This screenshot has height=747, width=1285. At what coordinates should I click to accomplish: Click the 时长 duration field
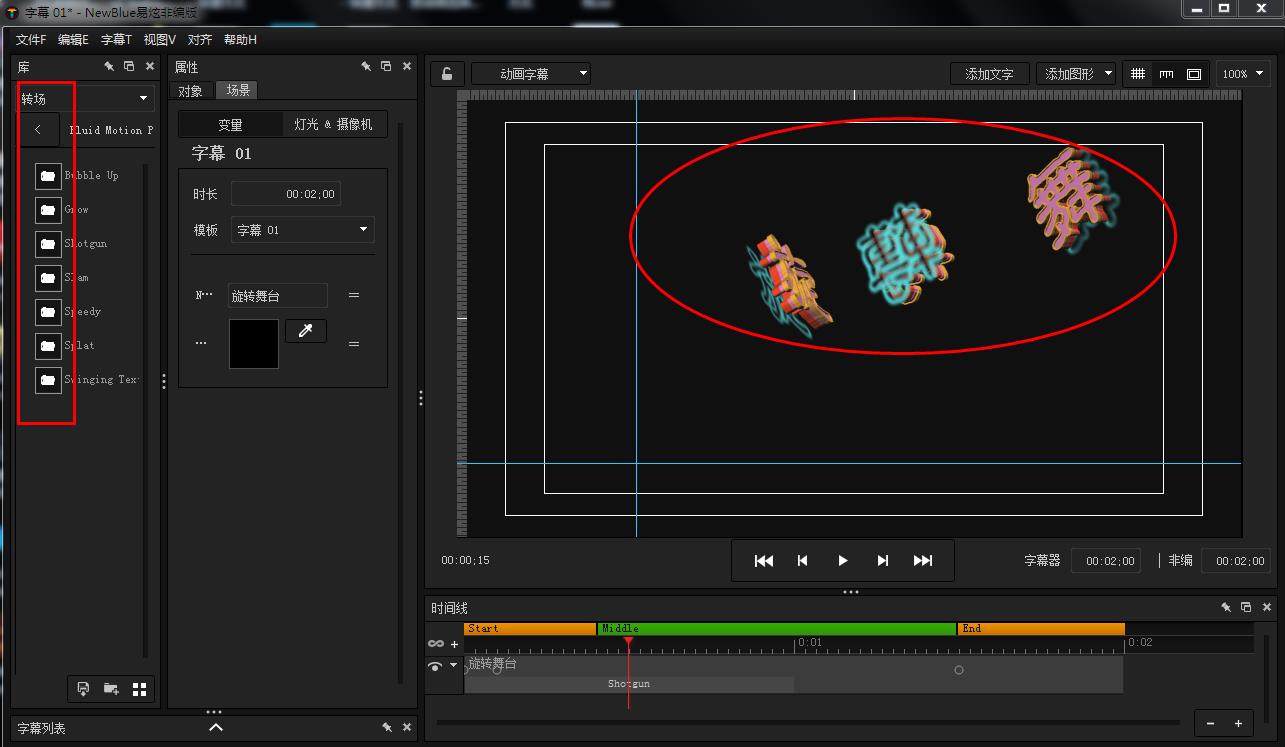point(286,194)
